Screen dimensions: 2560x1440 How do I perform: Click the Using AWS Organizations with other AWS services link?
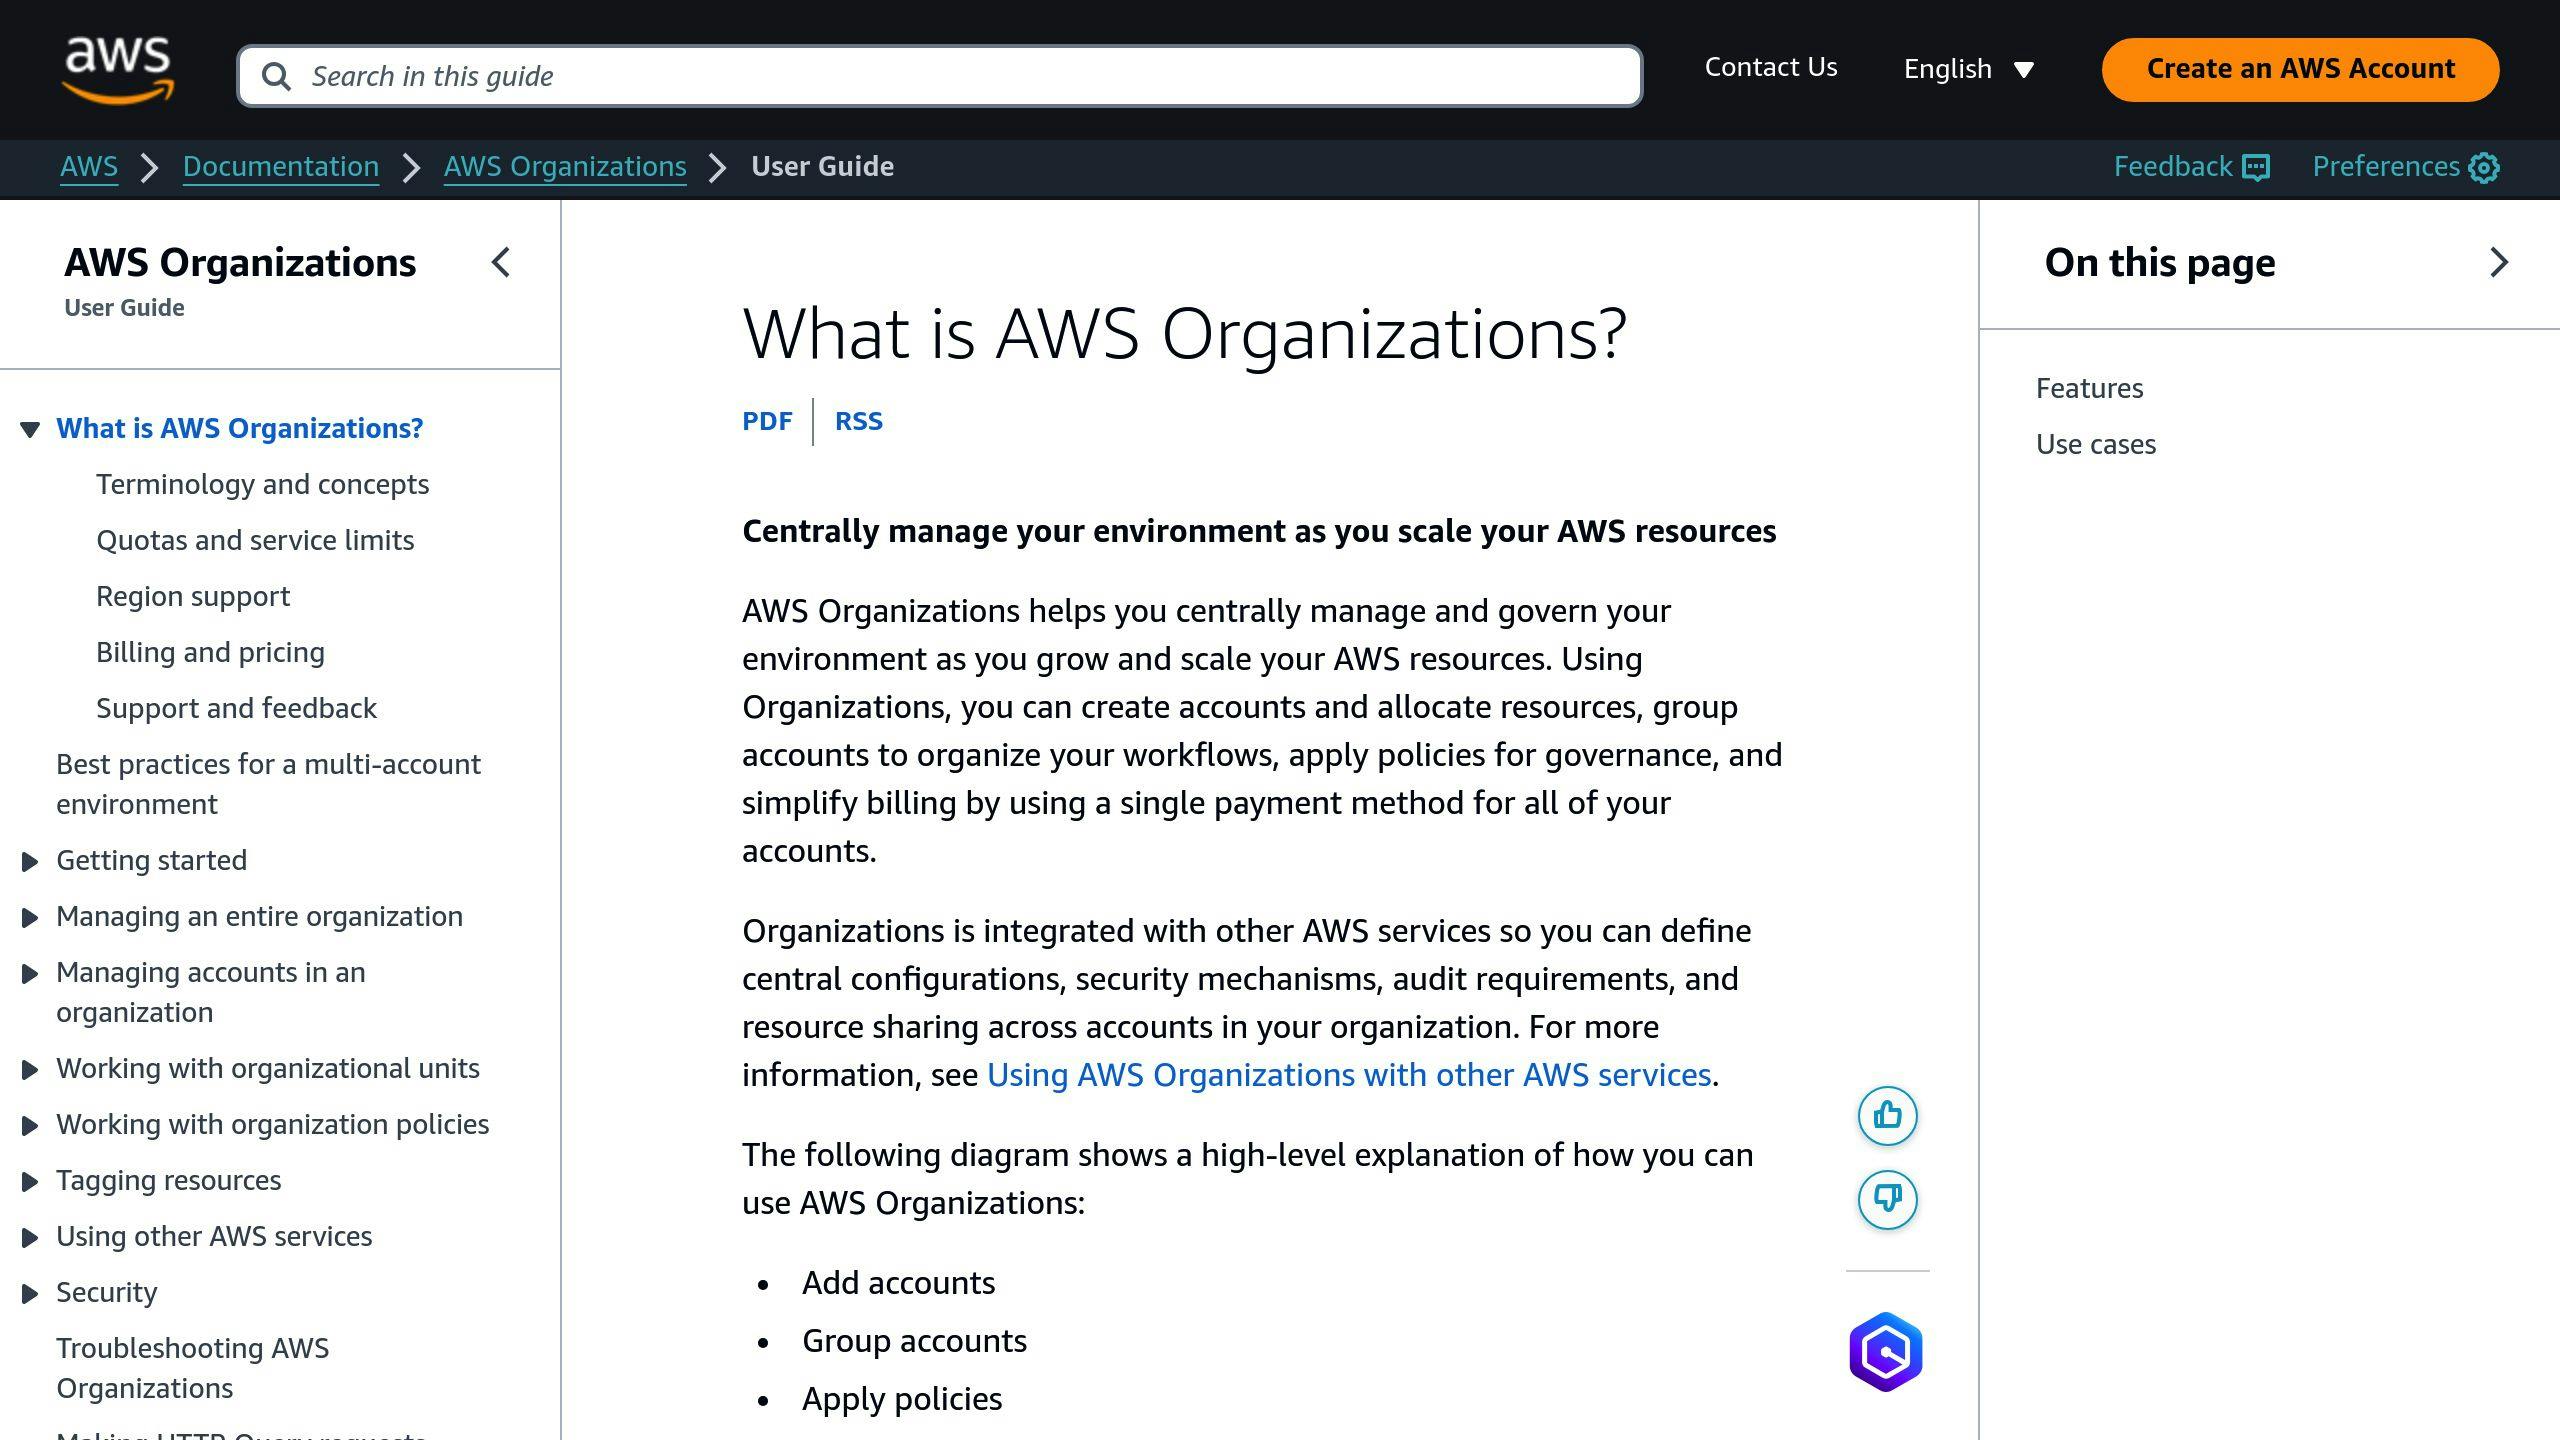click(1349, 1074)
